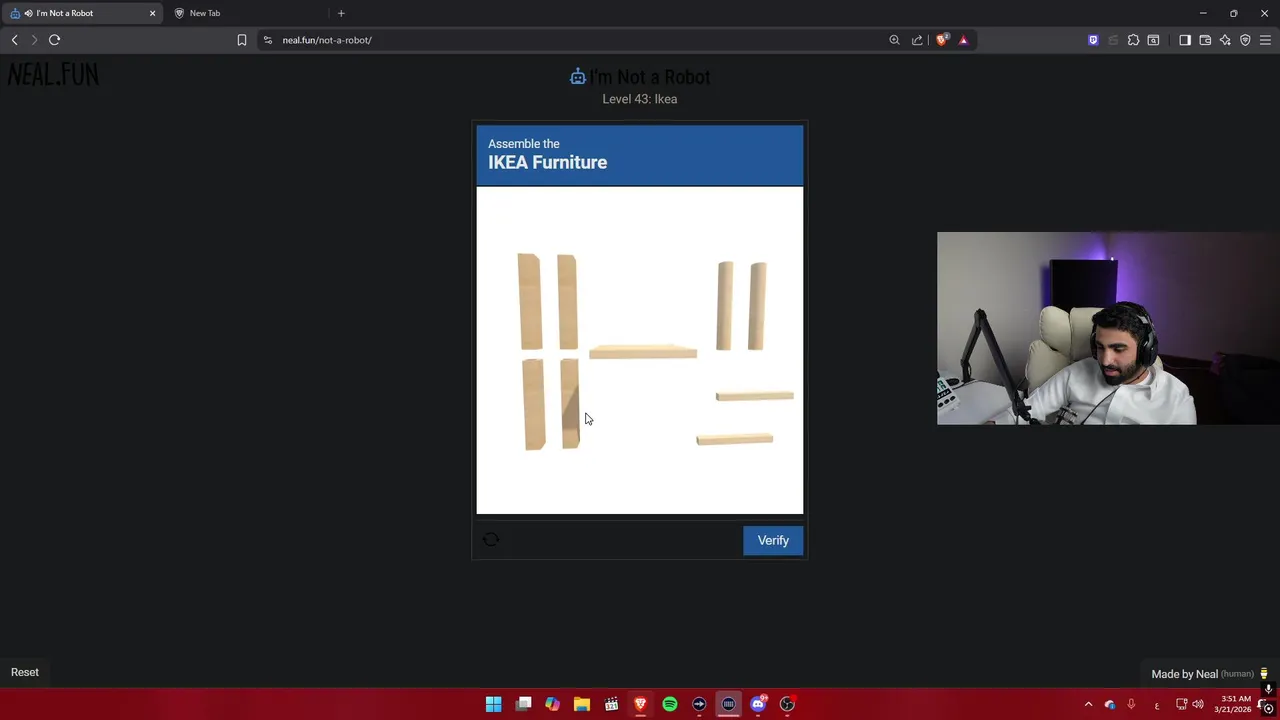Click the Made by Neal credit
Image resolution: width=1280 pixels, height=720 pixels.
pos(1202,674)
